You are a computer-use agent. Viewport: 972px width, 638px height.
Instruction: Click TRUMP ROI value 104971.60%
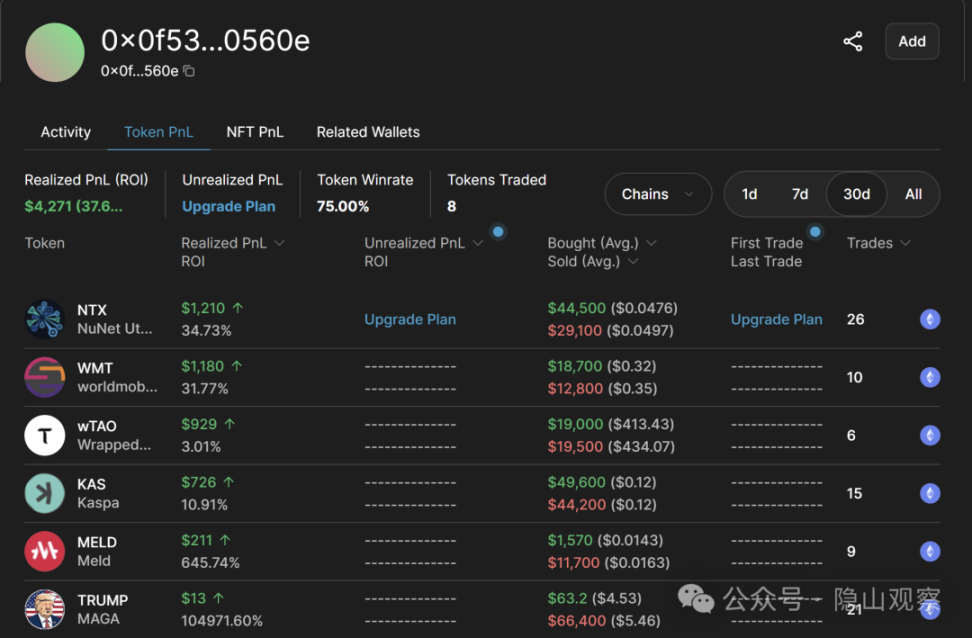tap(222, 621)
